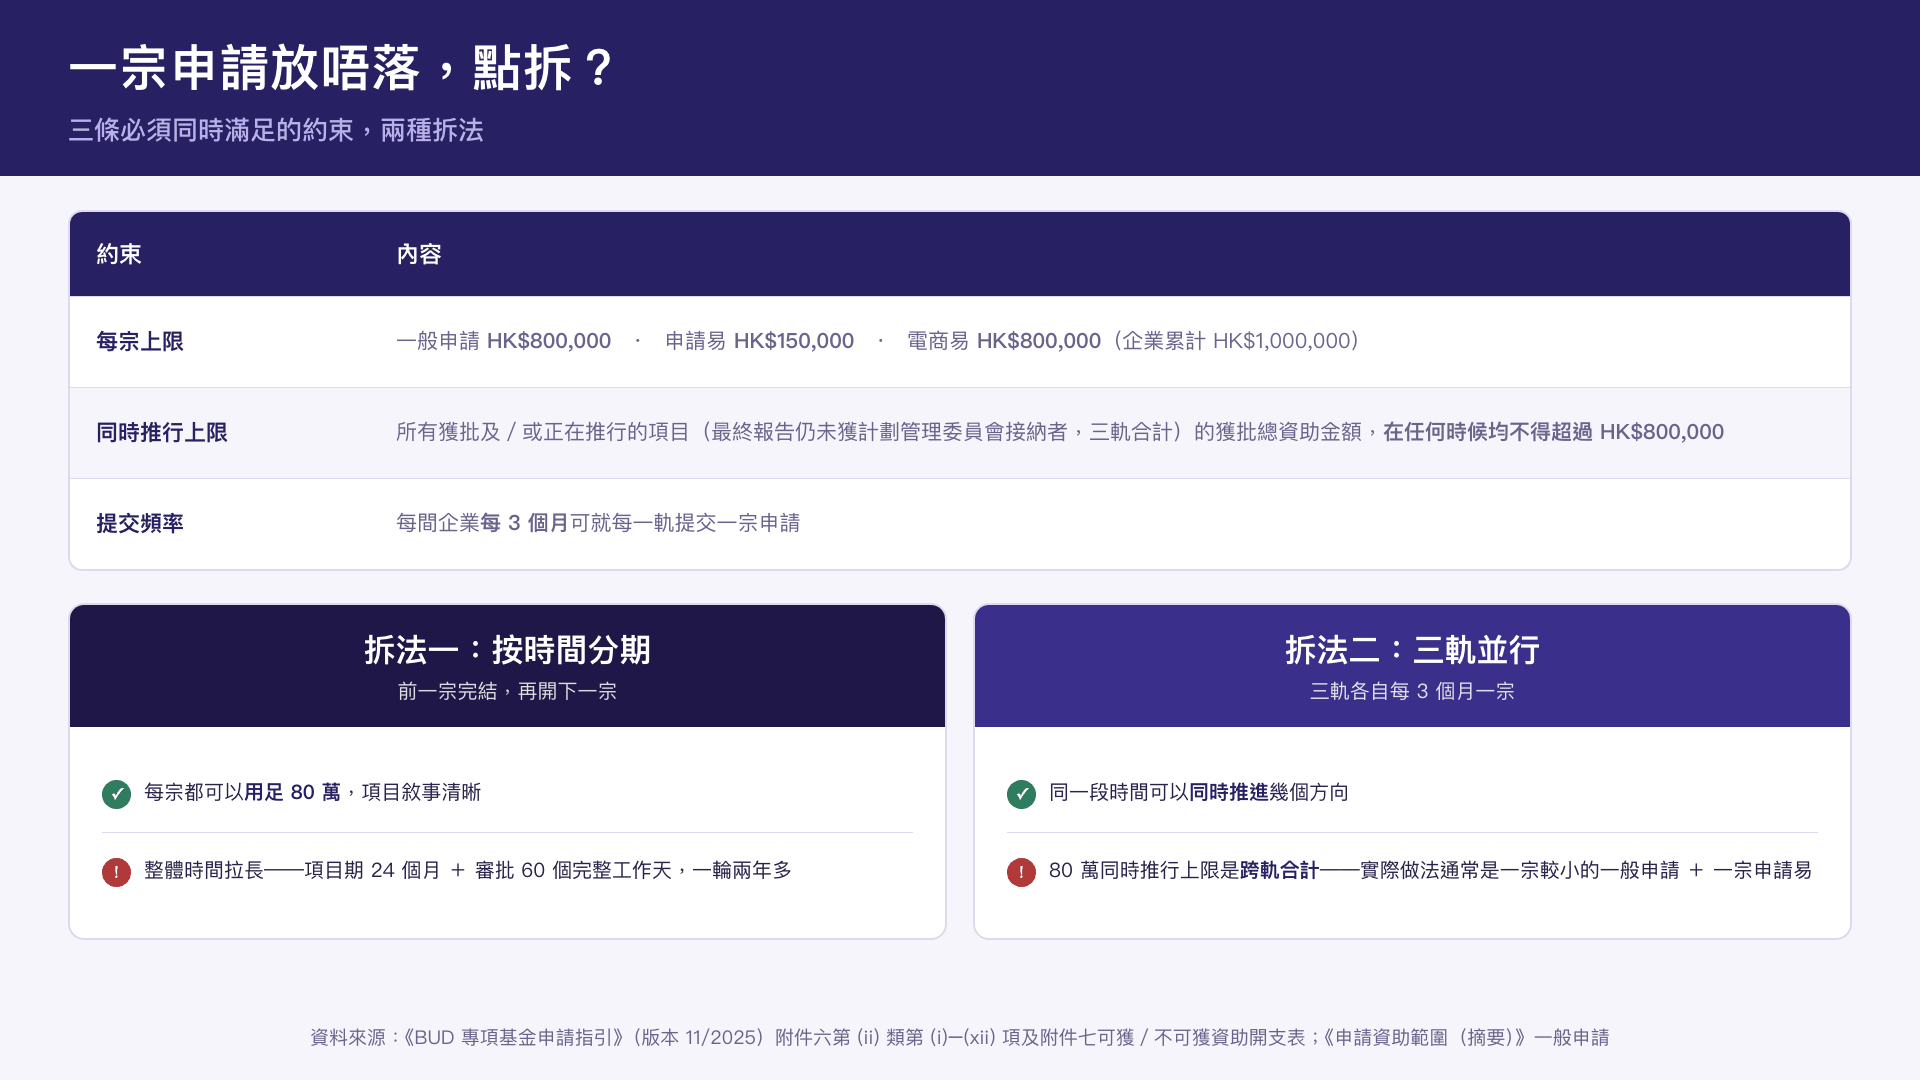Click 80 萬同時推行上限是跨軌合計 line
This screenshot has height=1080, width=1920.
click(x=1431, y=870)
